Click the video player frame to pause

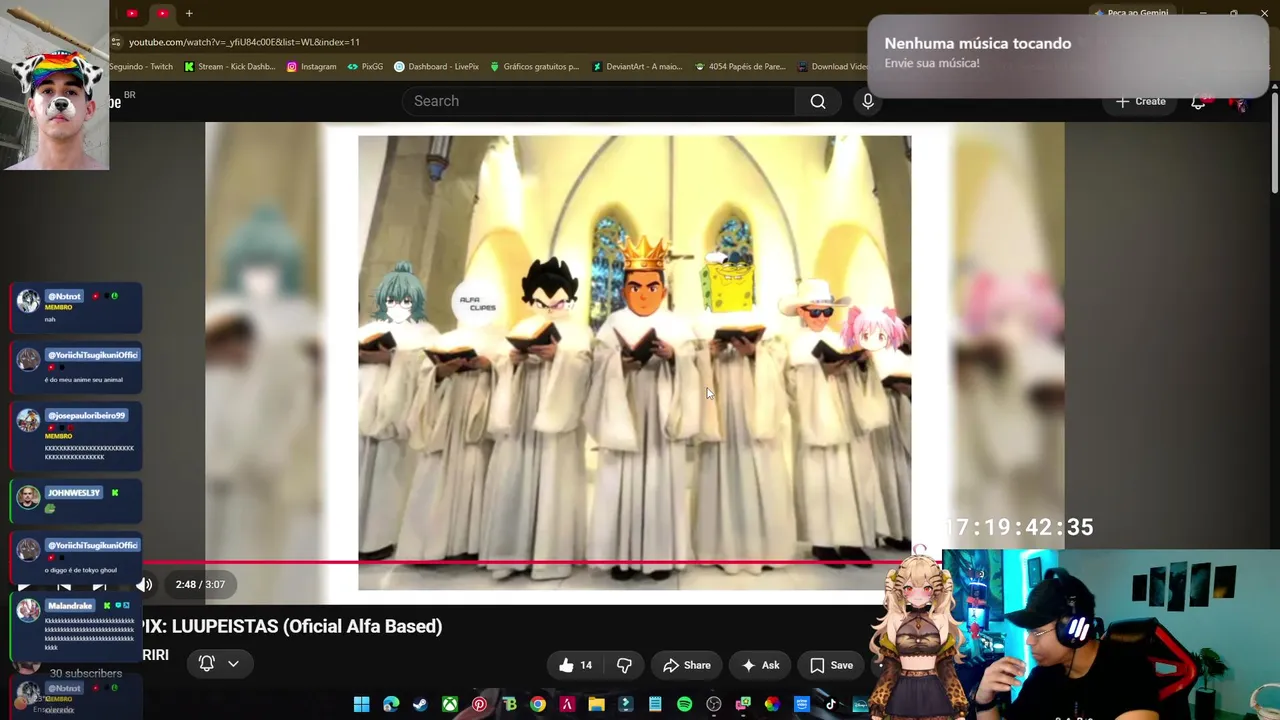[x=634, y=363]
